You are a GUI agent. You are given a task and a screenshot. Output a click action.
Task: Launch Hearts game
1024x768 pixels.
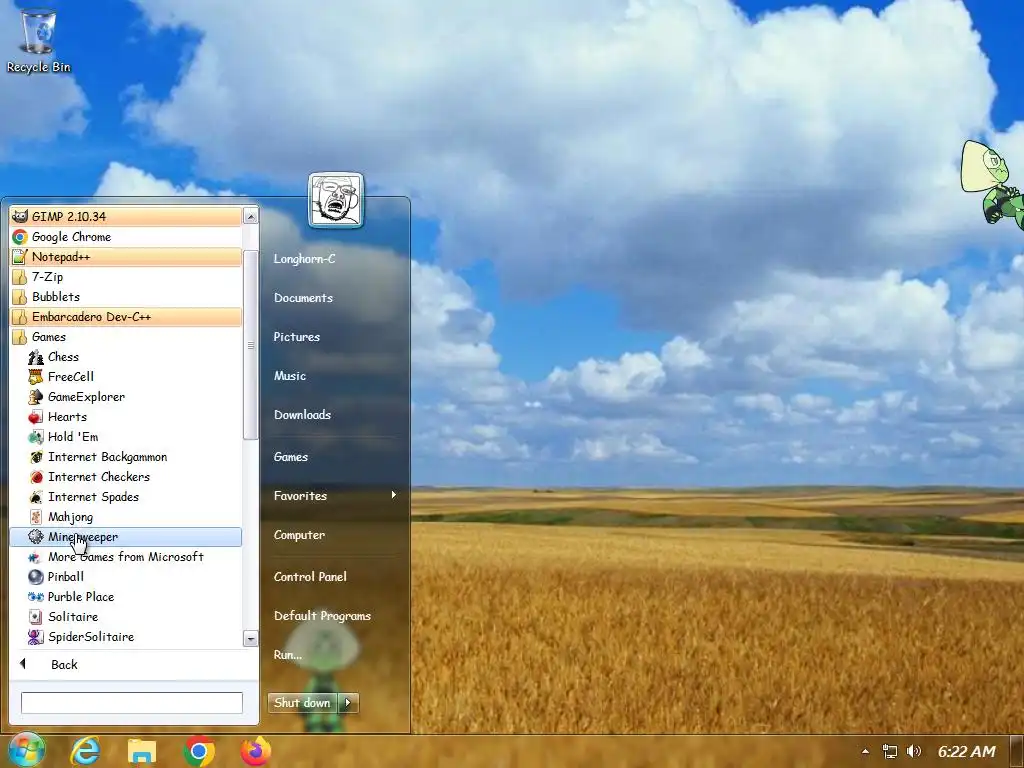click(126, 417)
